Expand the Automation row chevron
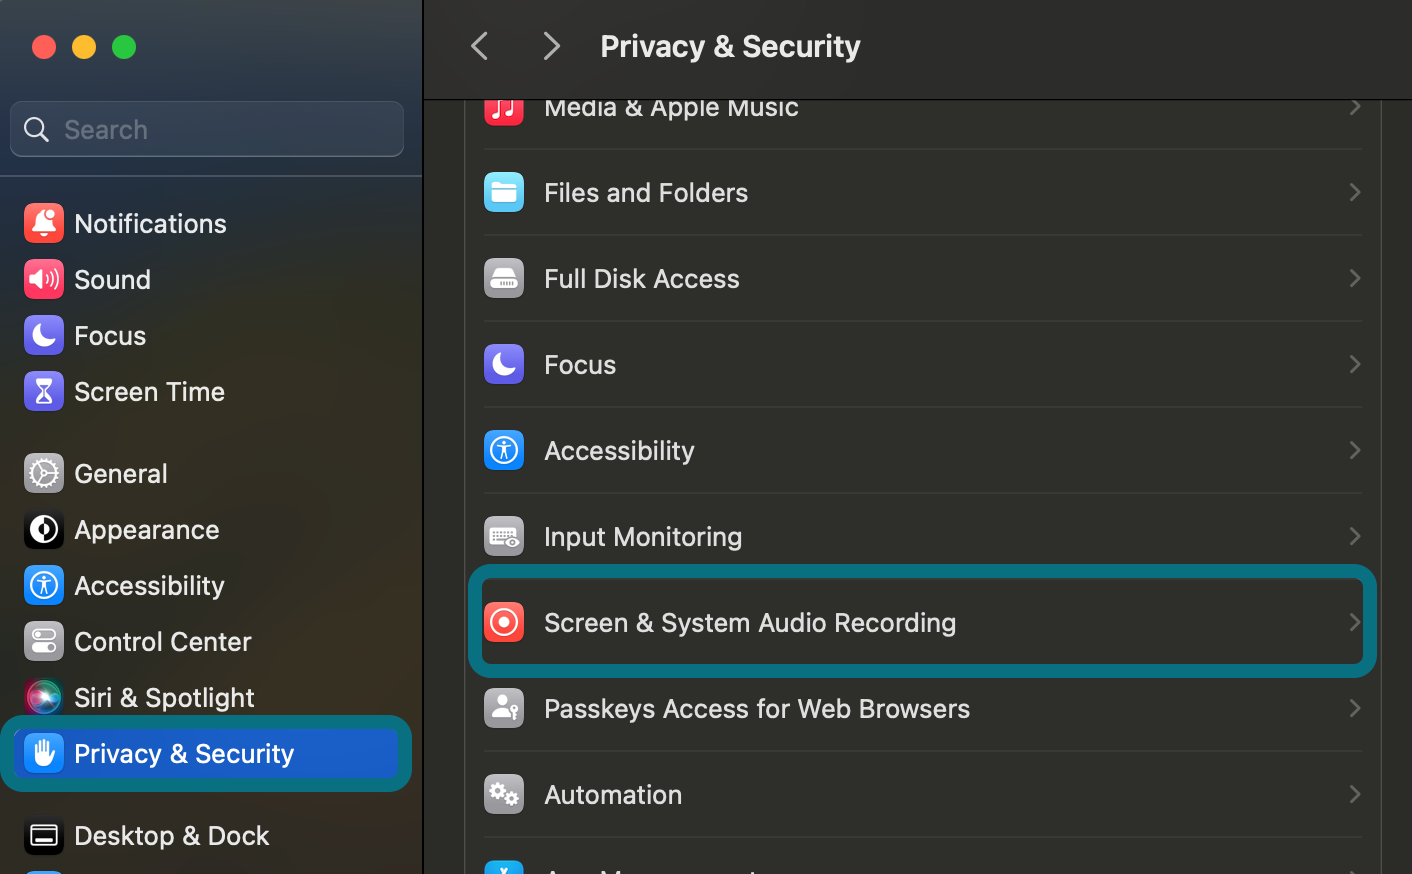Viewport: 1412px width, 874px height. coord(1355,794)
